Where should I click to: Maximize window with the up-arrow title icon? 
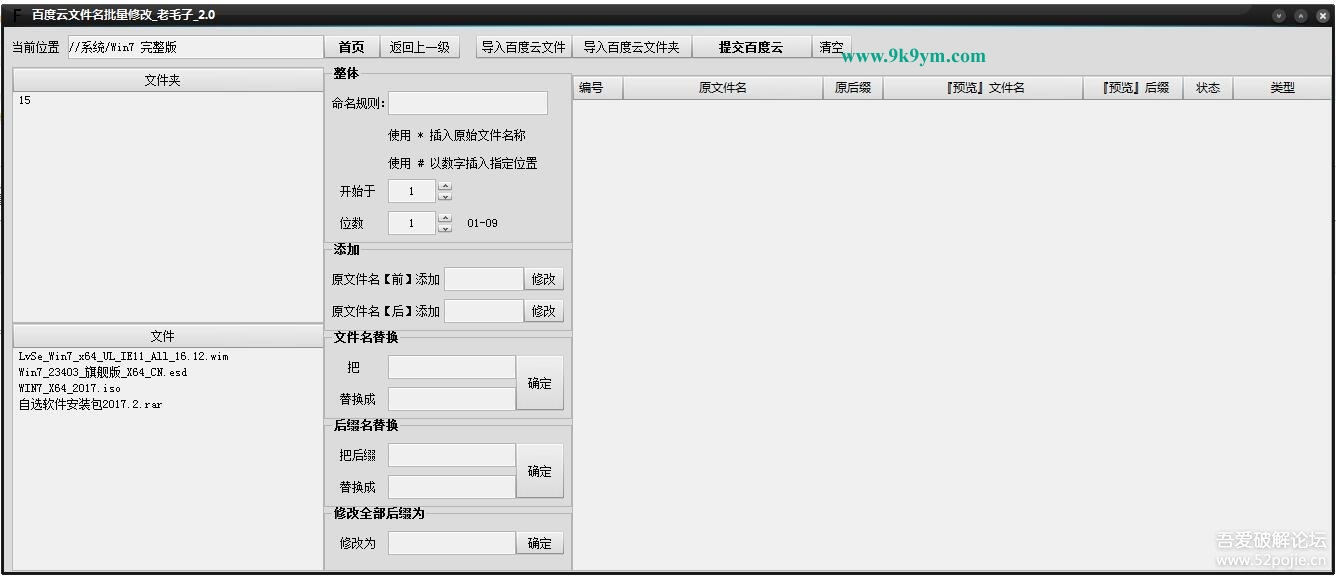(x=1301, y=16)
